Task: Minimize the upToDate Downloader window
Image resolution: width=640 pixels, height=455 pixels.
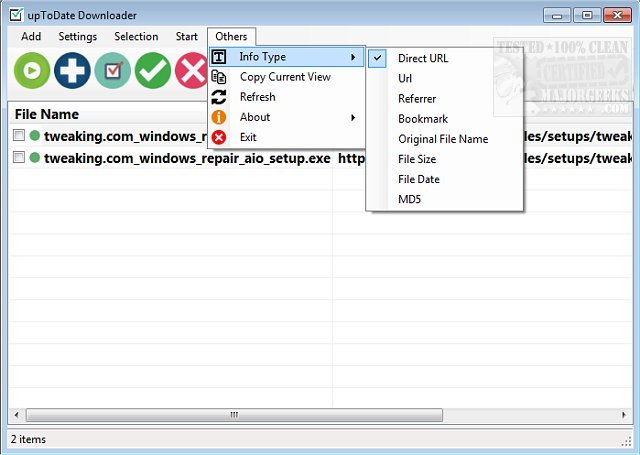Action: pyautogui.click(x=557, y=16)
